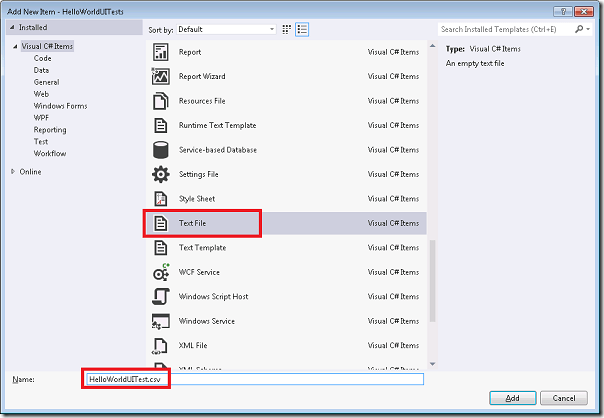Viewport: 604px width, 418px height.
Task: Select the Runtime Text Template icon
Action: [161, 125]
